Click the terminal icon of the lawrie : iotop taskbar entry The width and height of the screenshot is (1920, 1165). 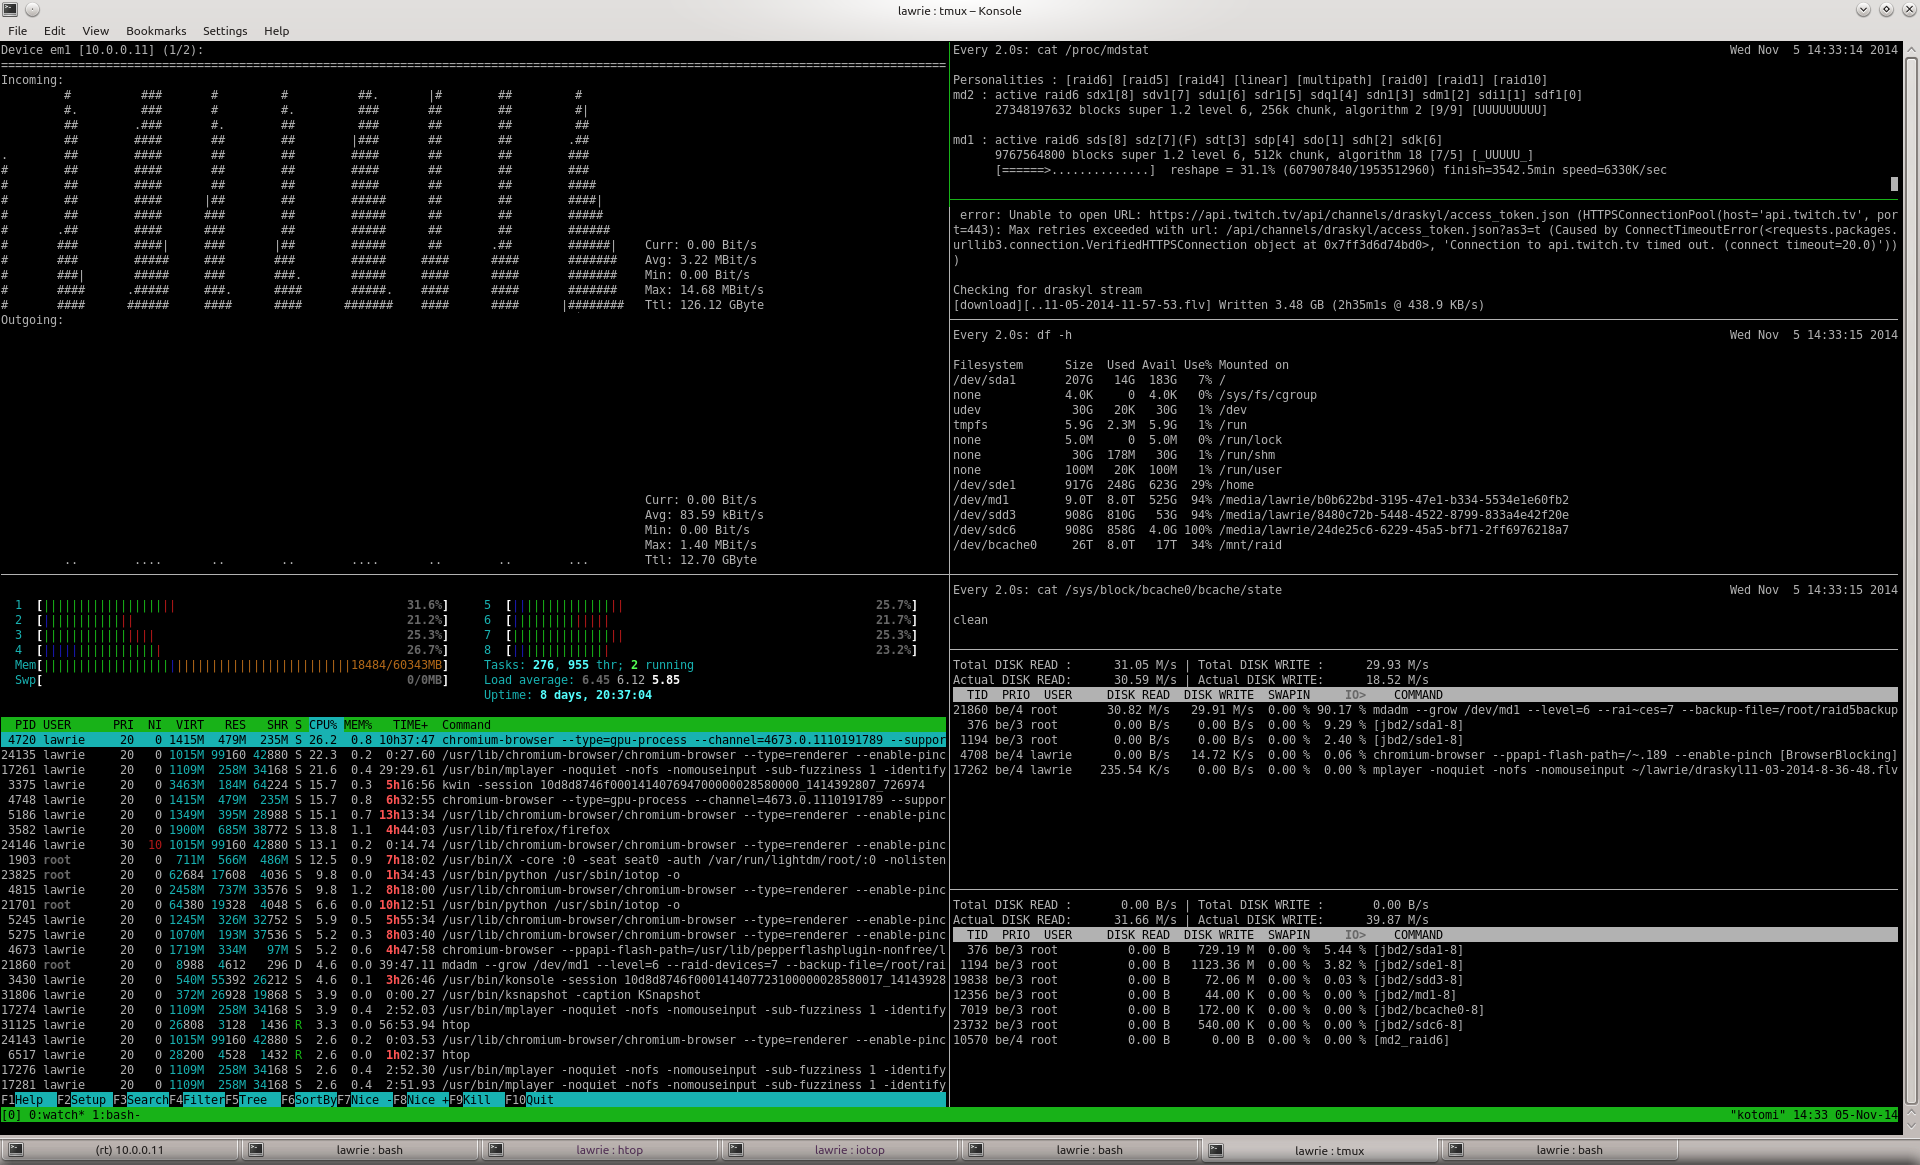point(736,1150)
